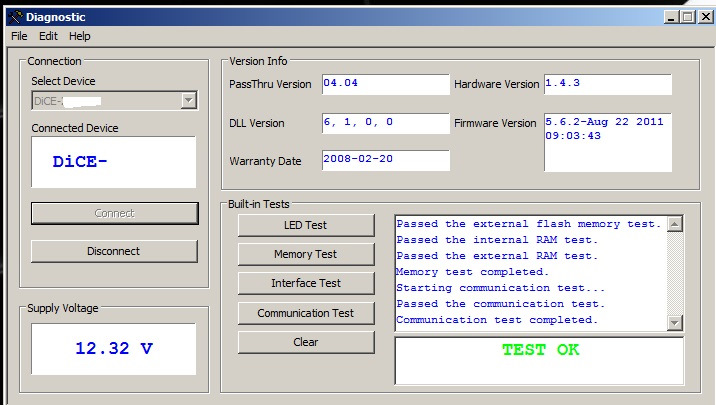Image resolution: width=716 pixels, height=405 pixels.
Task: Select log line 'Passed the external RAM test.'
Action: pos(497,256)
